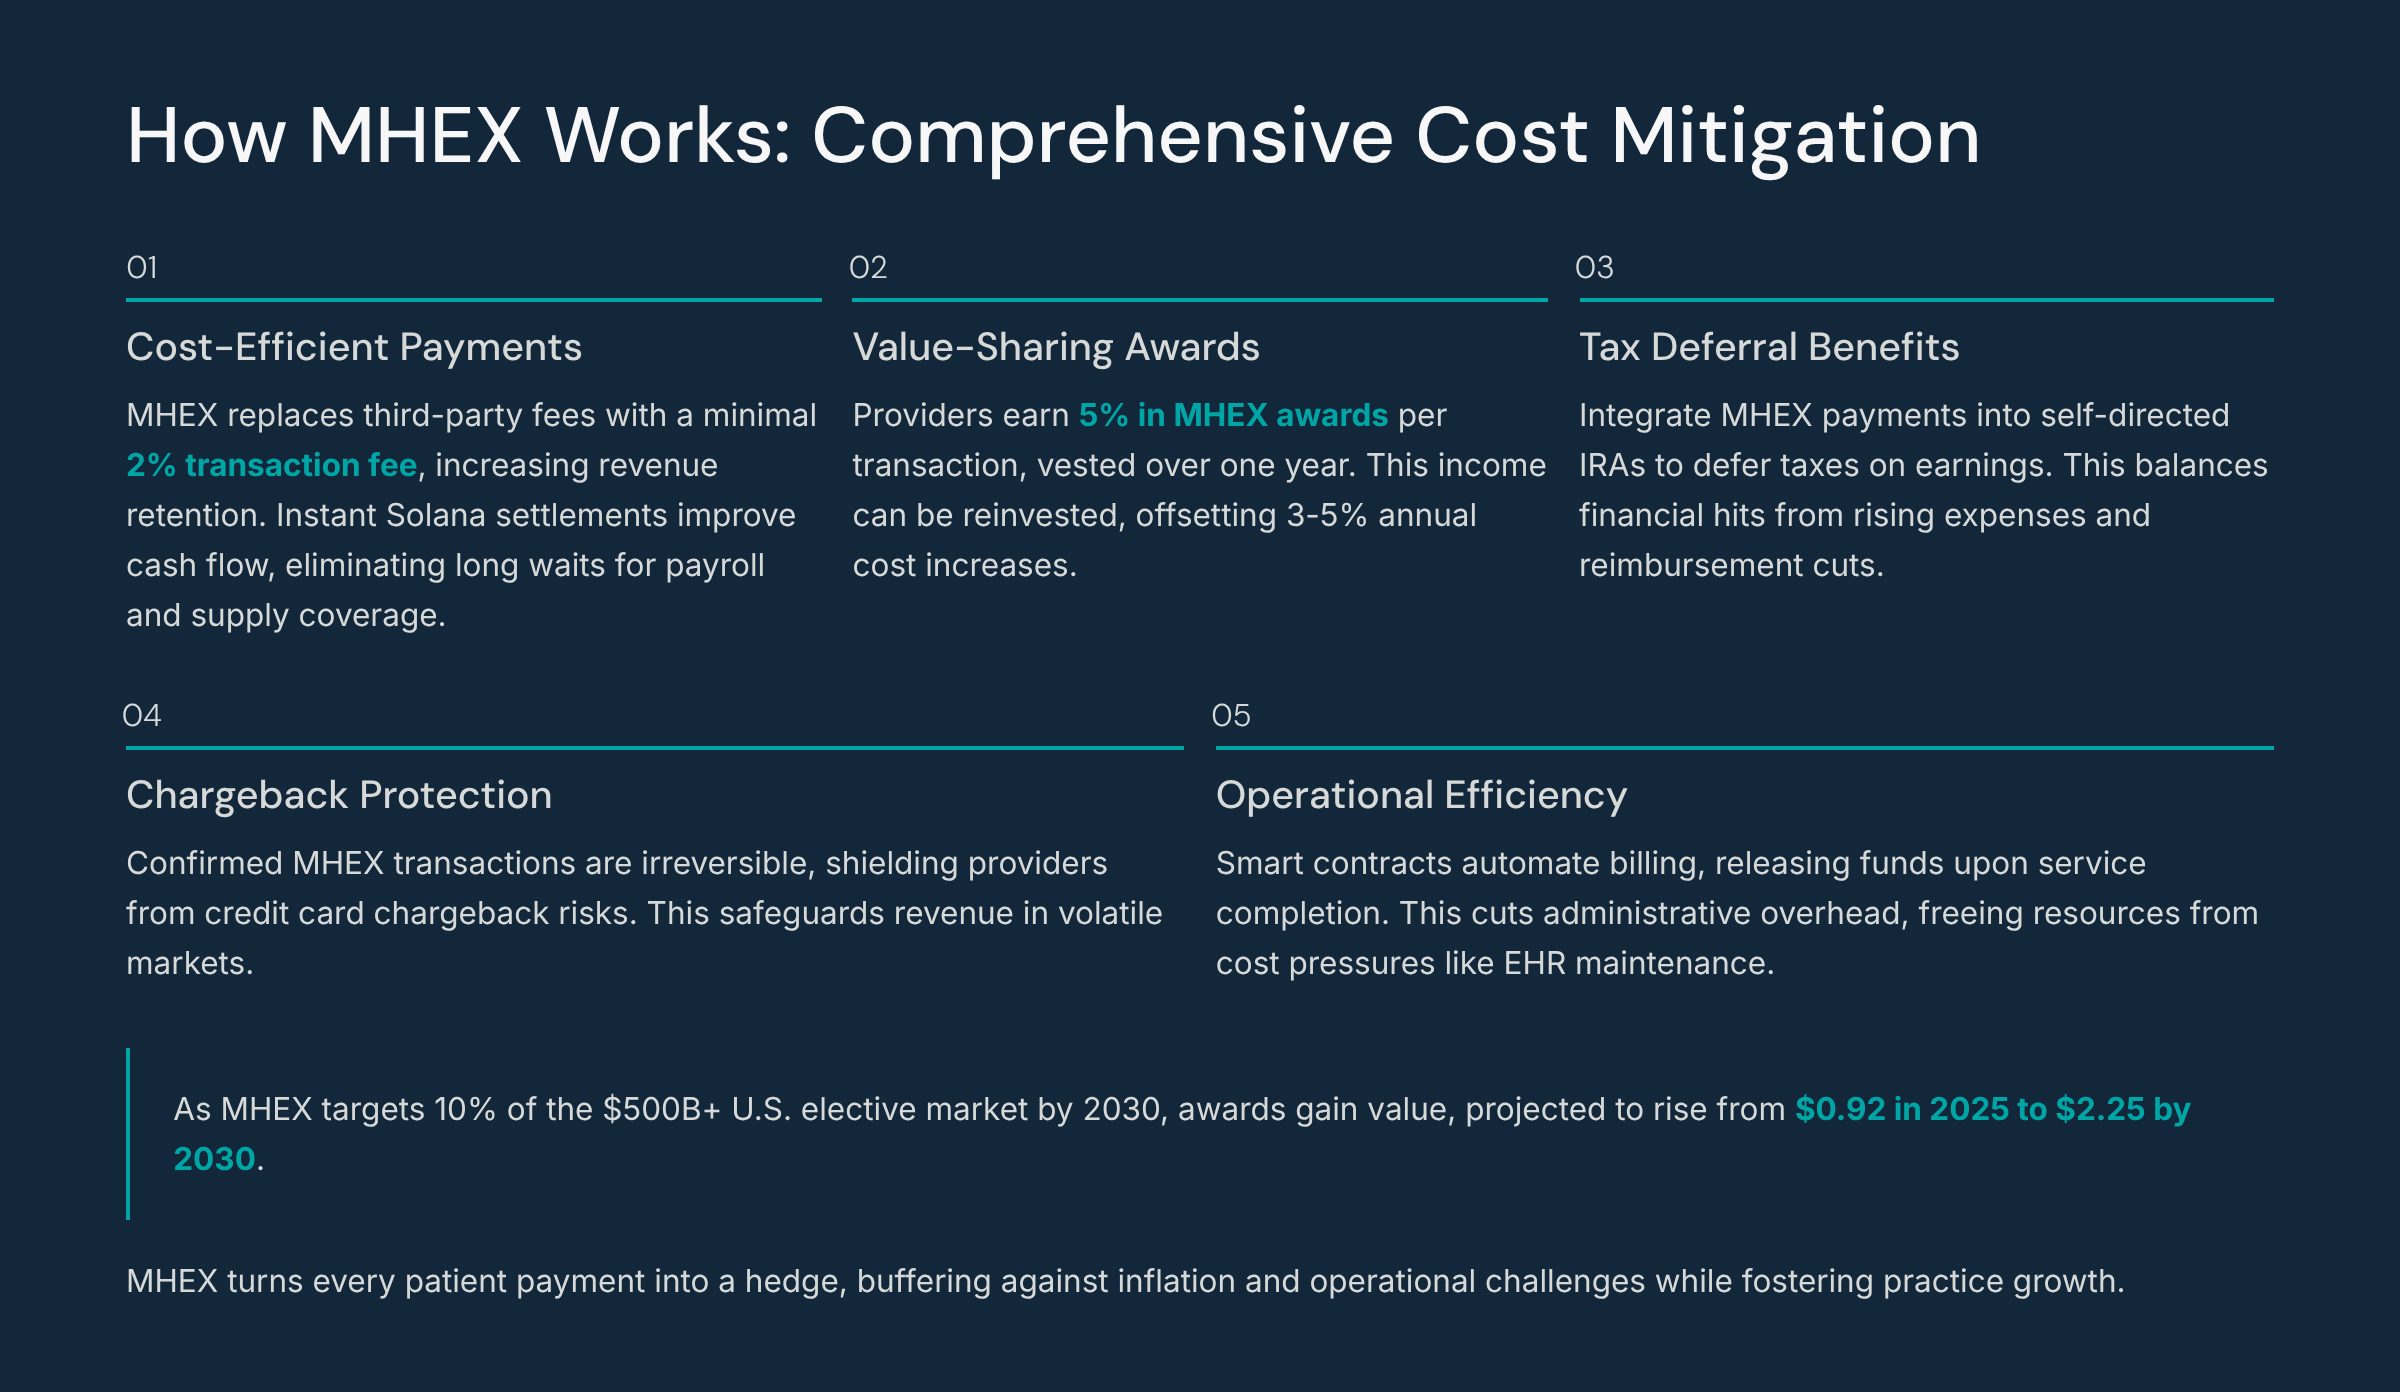Click the "Chargeback Protection" heading
2400x1392 pixels.
(x=339, y=795)
